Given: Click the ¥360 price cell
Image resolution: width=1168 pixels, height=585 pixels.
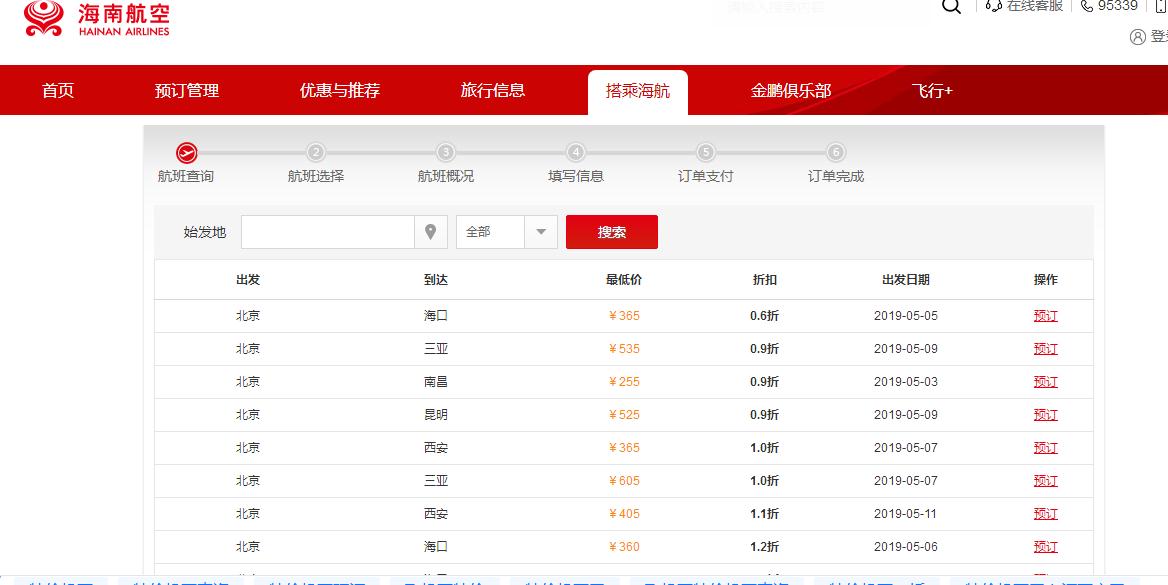Looking at the screenshot, I should pos(624,547).
